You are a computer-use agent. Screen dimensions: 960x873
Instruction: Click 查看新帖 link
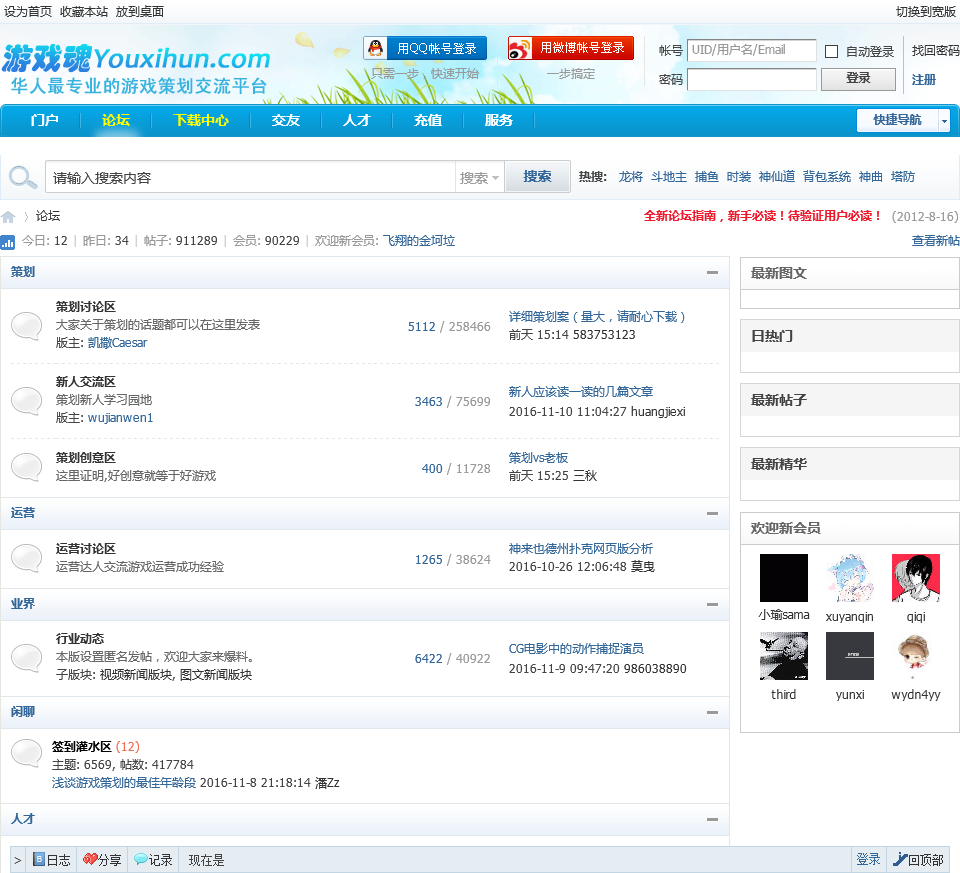click(936, 241)
